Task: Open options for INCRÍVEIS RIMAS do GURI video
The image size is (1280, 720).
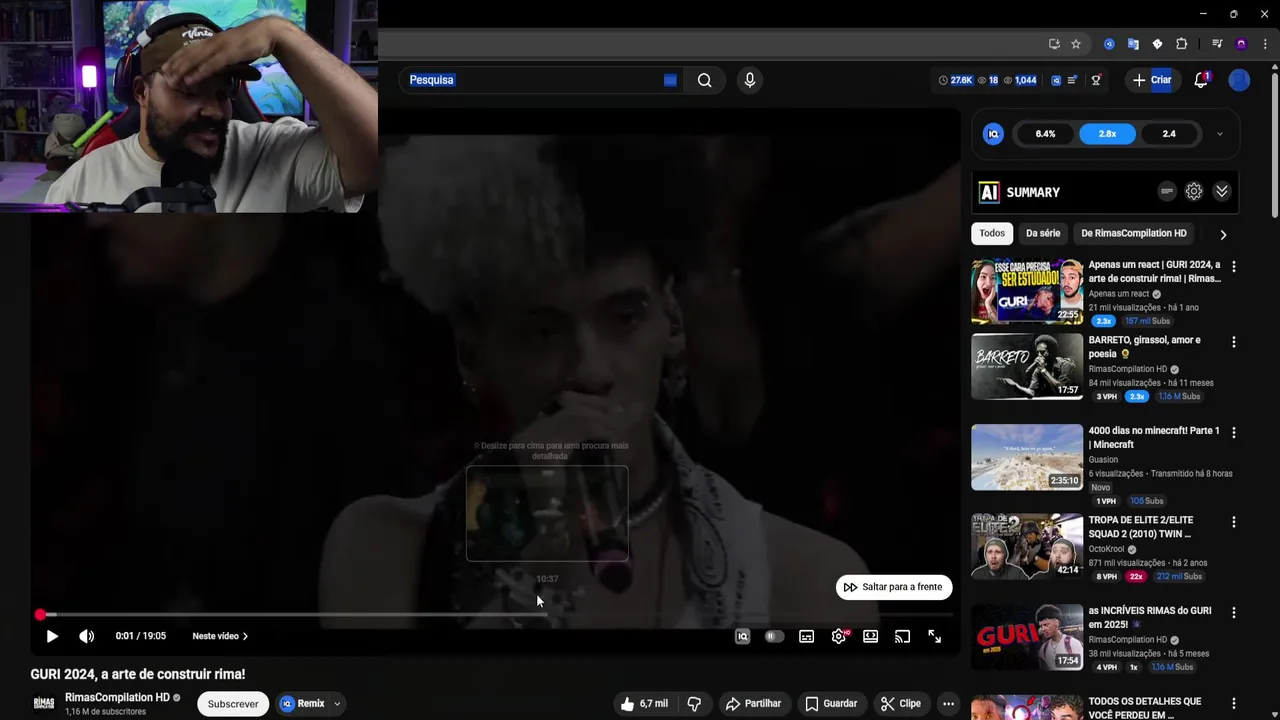Action: [x=1233, y=612]
